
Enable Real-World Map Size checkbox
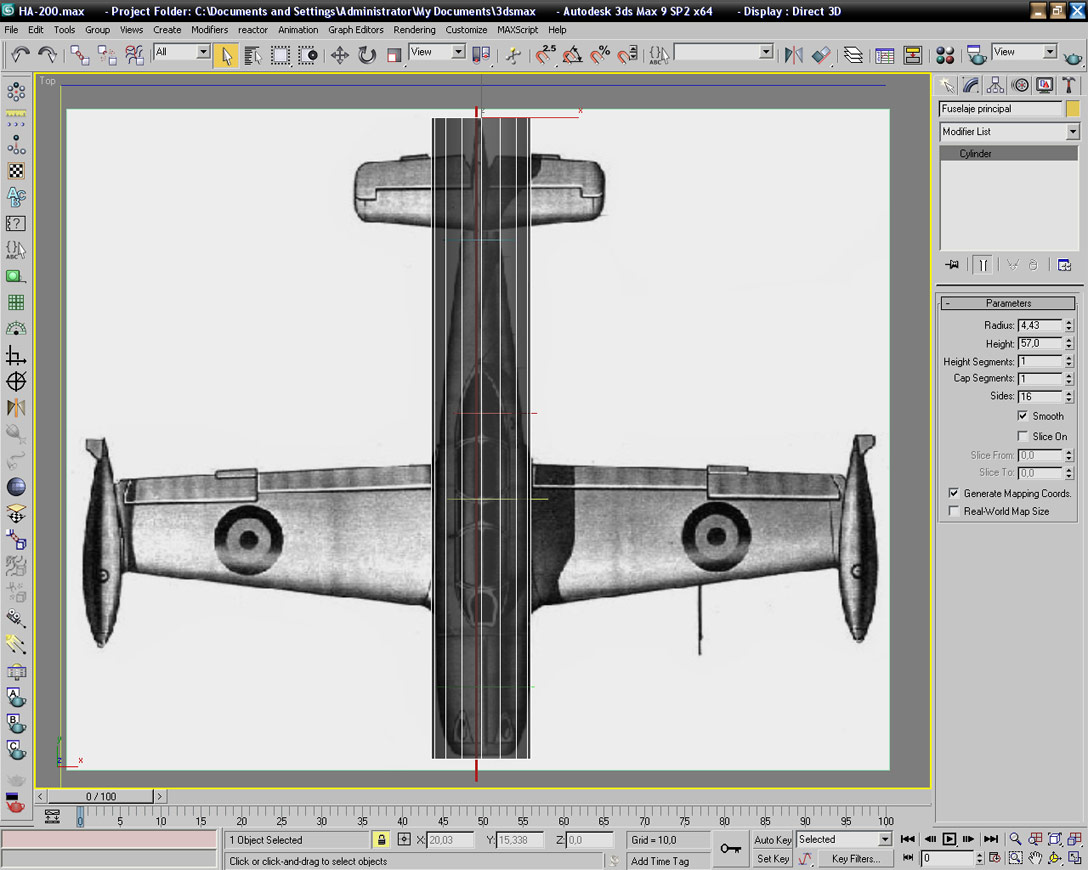[954, 511]
